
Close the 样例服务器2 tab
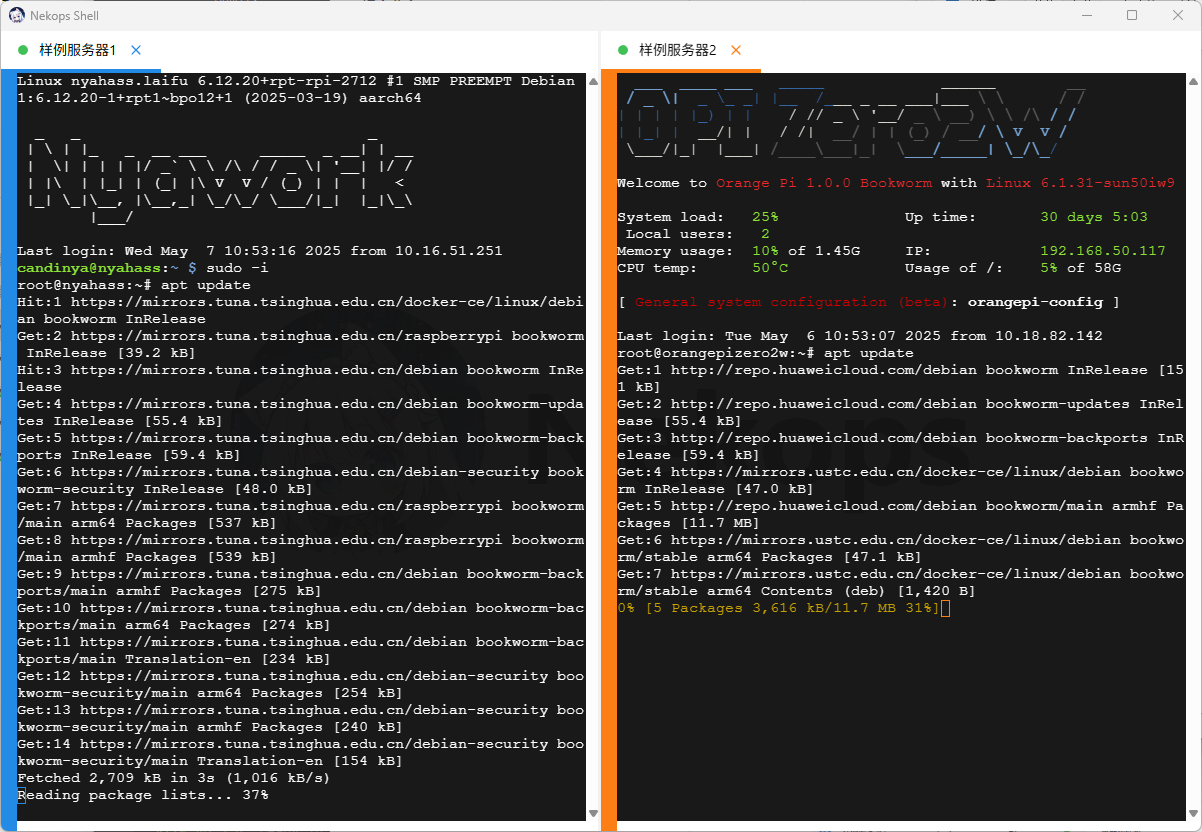point(736,50)
